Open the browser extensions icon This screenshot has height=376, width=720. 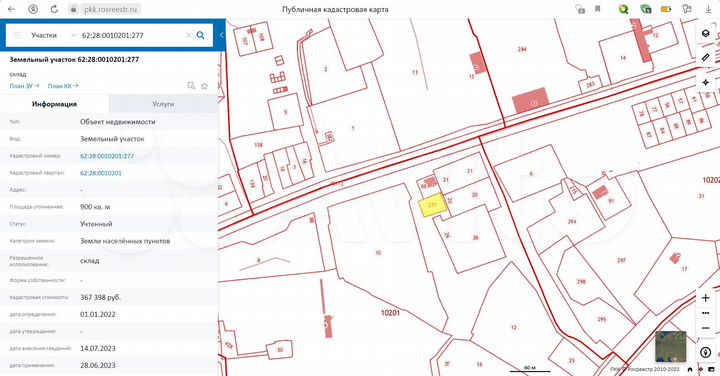(687, 9)
